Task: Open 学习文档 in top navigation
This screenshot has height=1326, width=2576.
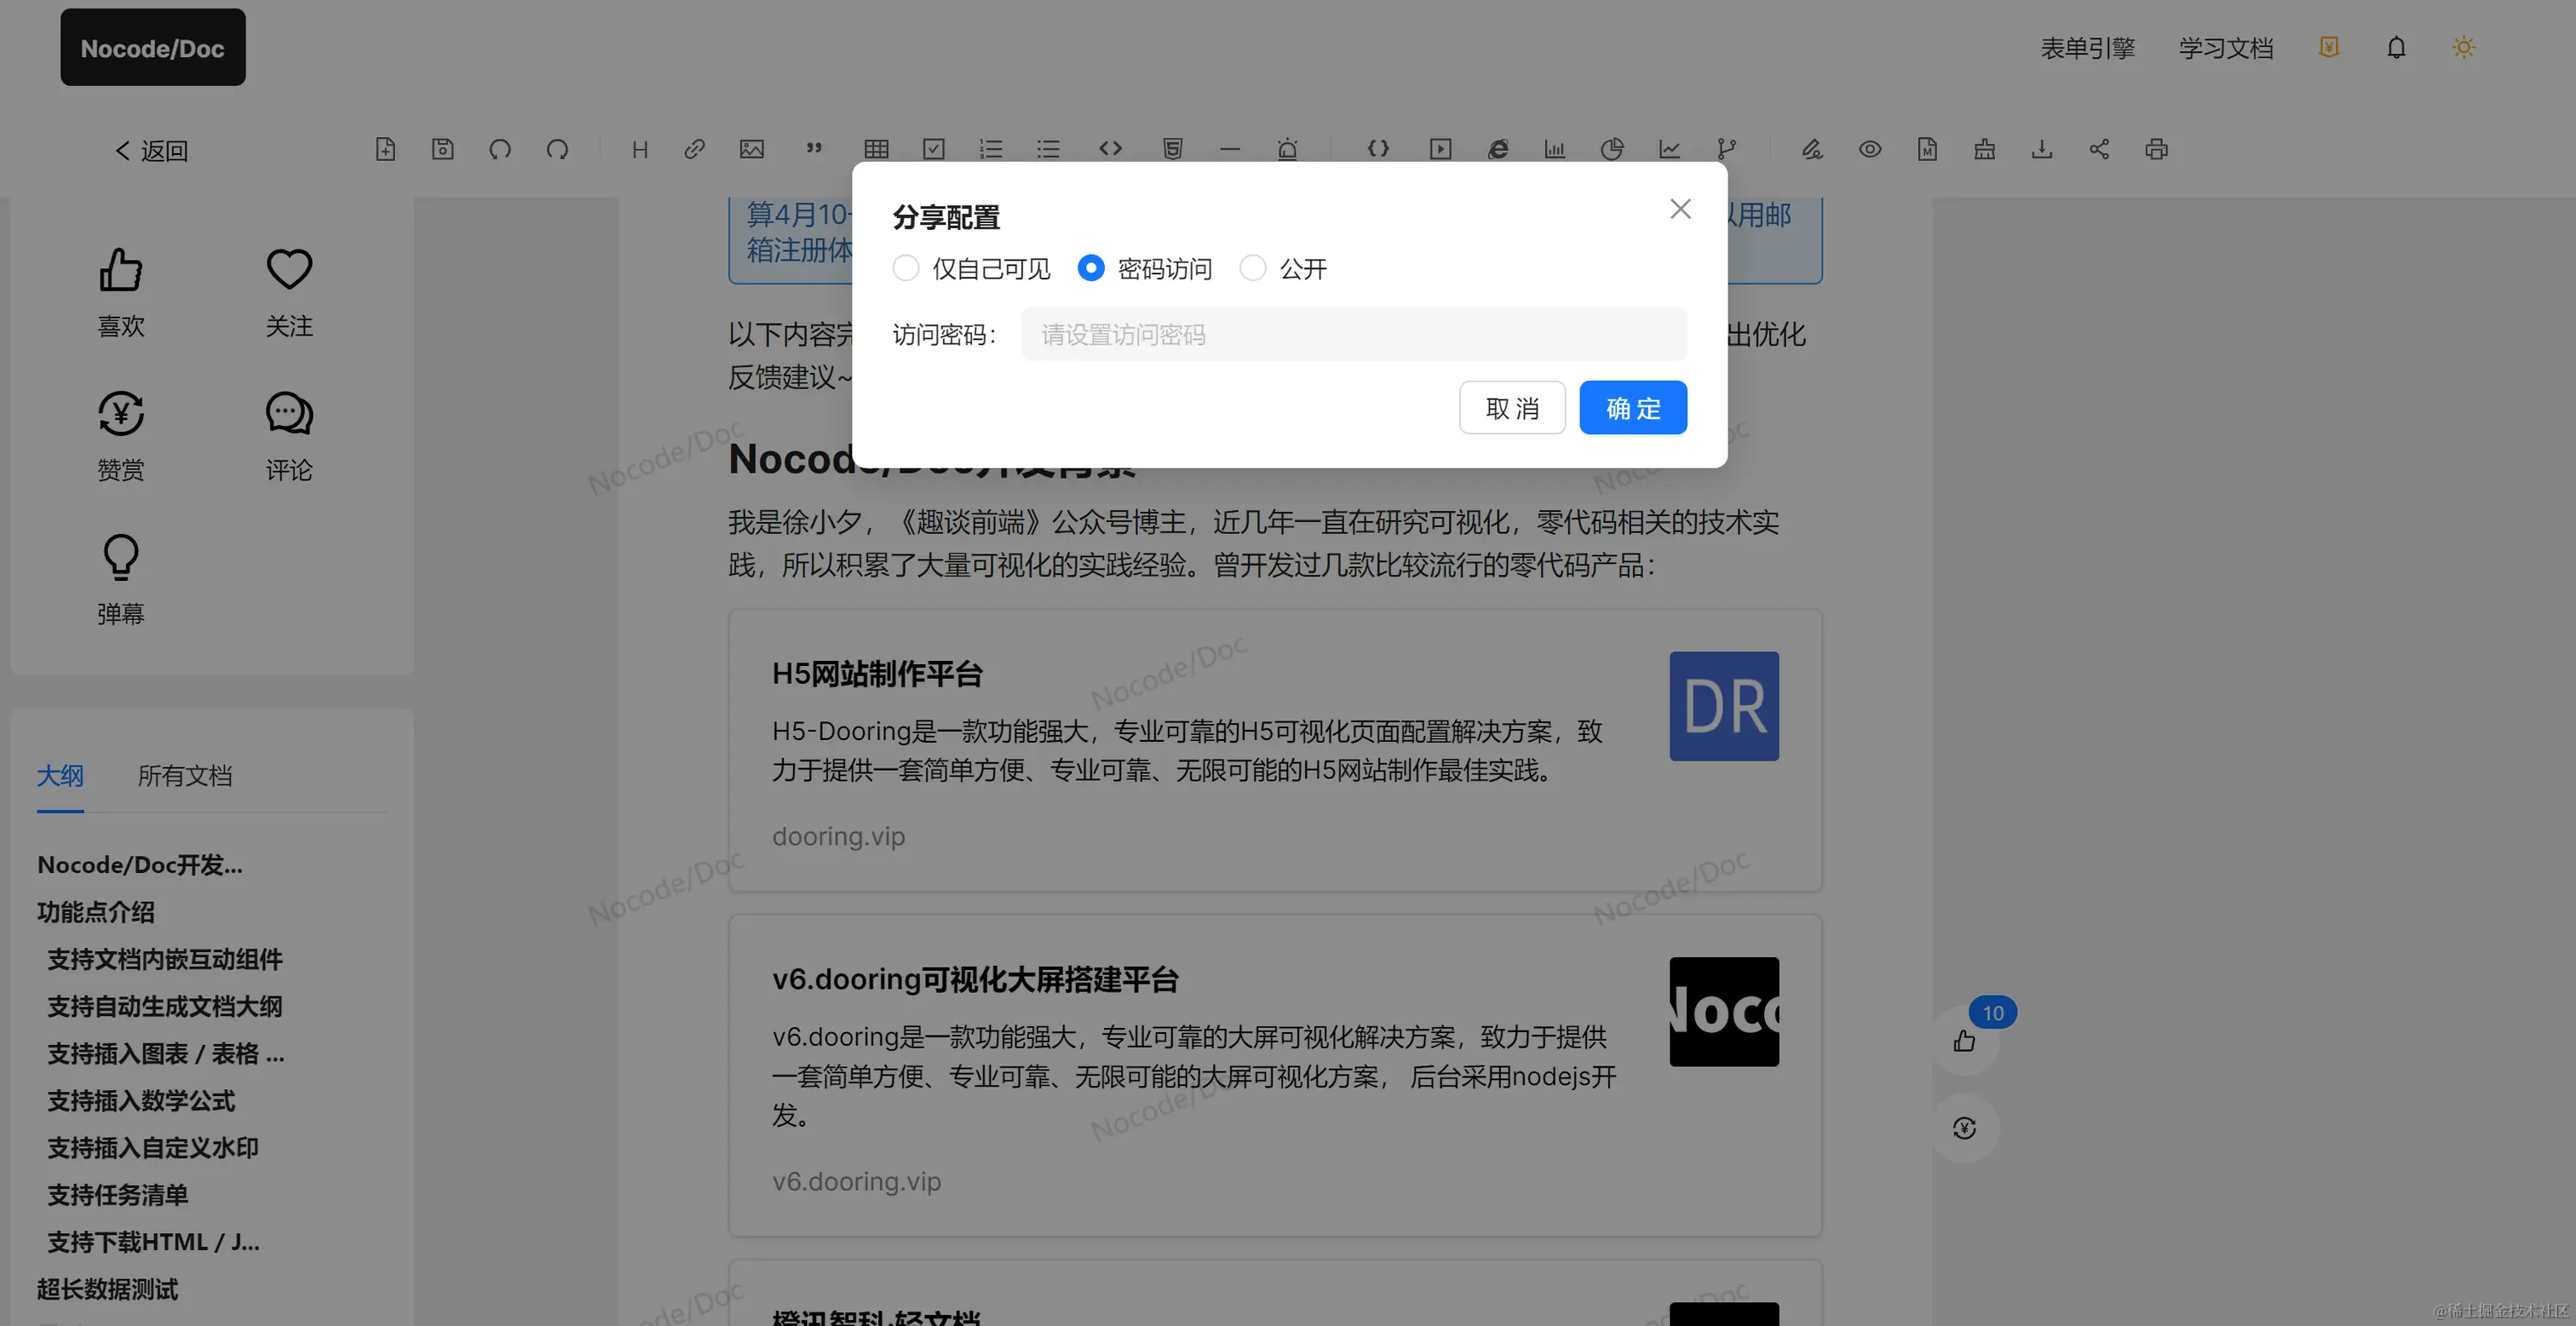Action: pyautogui.click(x=2226, y=47)
